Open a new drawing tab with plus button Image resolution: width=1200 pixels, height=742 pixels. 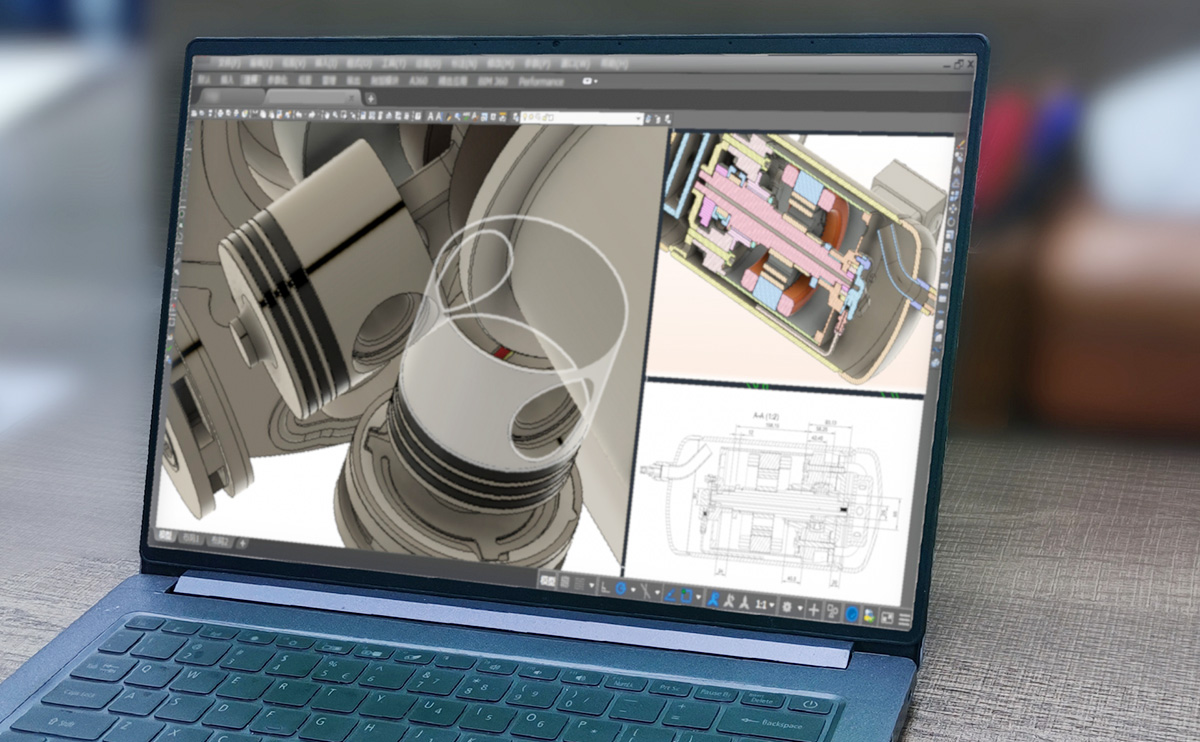coord(371,98)
